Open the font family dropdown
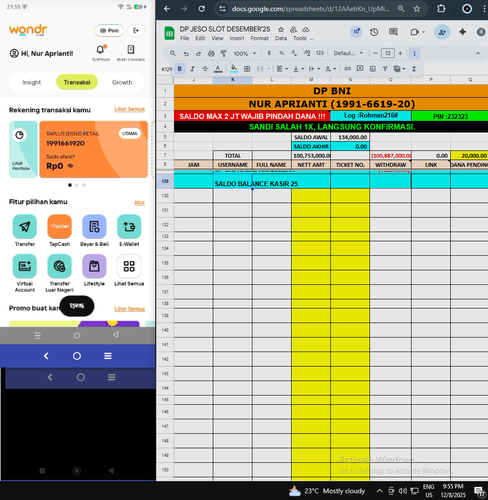The width and height of the screenshot is (488, 500). [348, 53]
